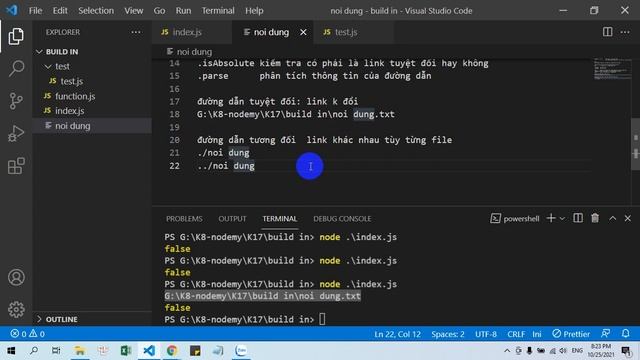
Task: Open the View menu
Action: (x=133, y=11)
